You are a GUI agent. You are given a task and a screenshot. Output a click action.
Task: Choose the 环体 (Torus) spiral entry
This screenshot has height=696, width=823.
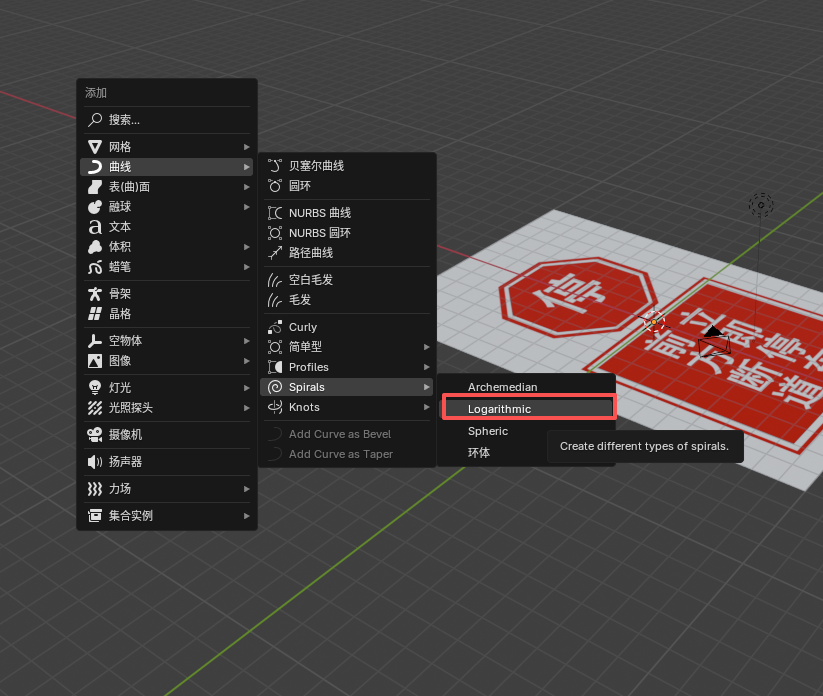pos(479,453)
